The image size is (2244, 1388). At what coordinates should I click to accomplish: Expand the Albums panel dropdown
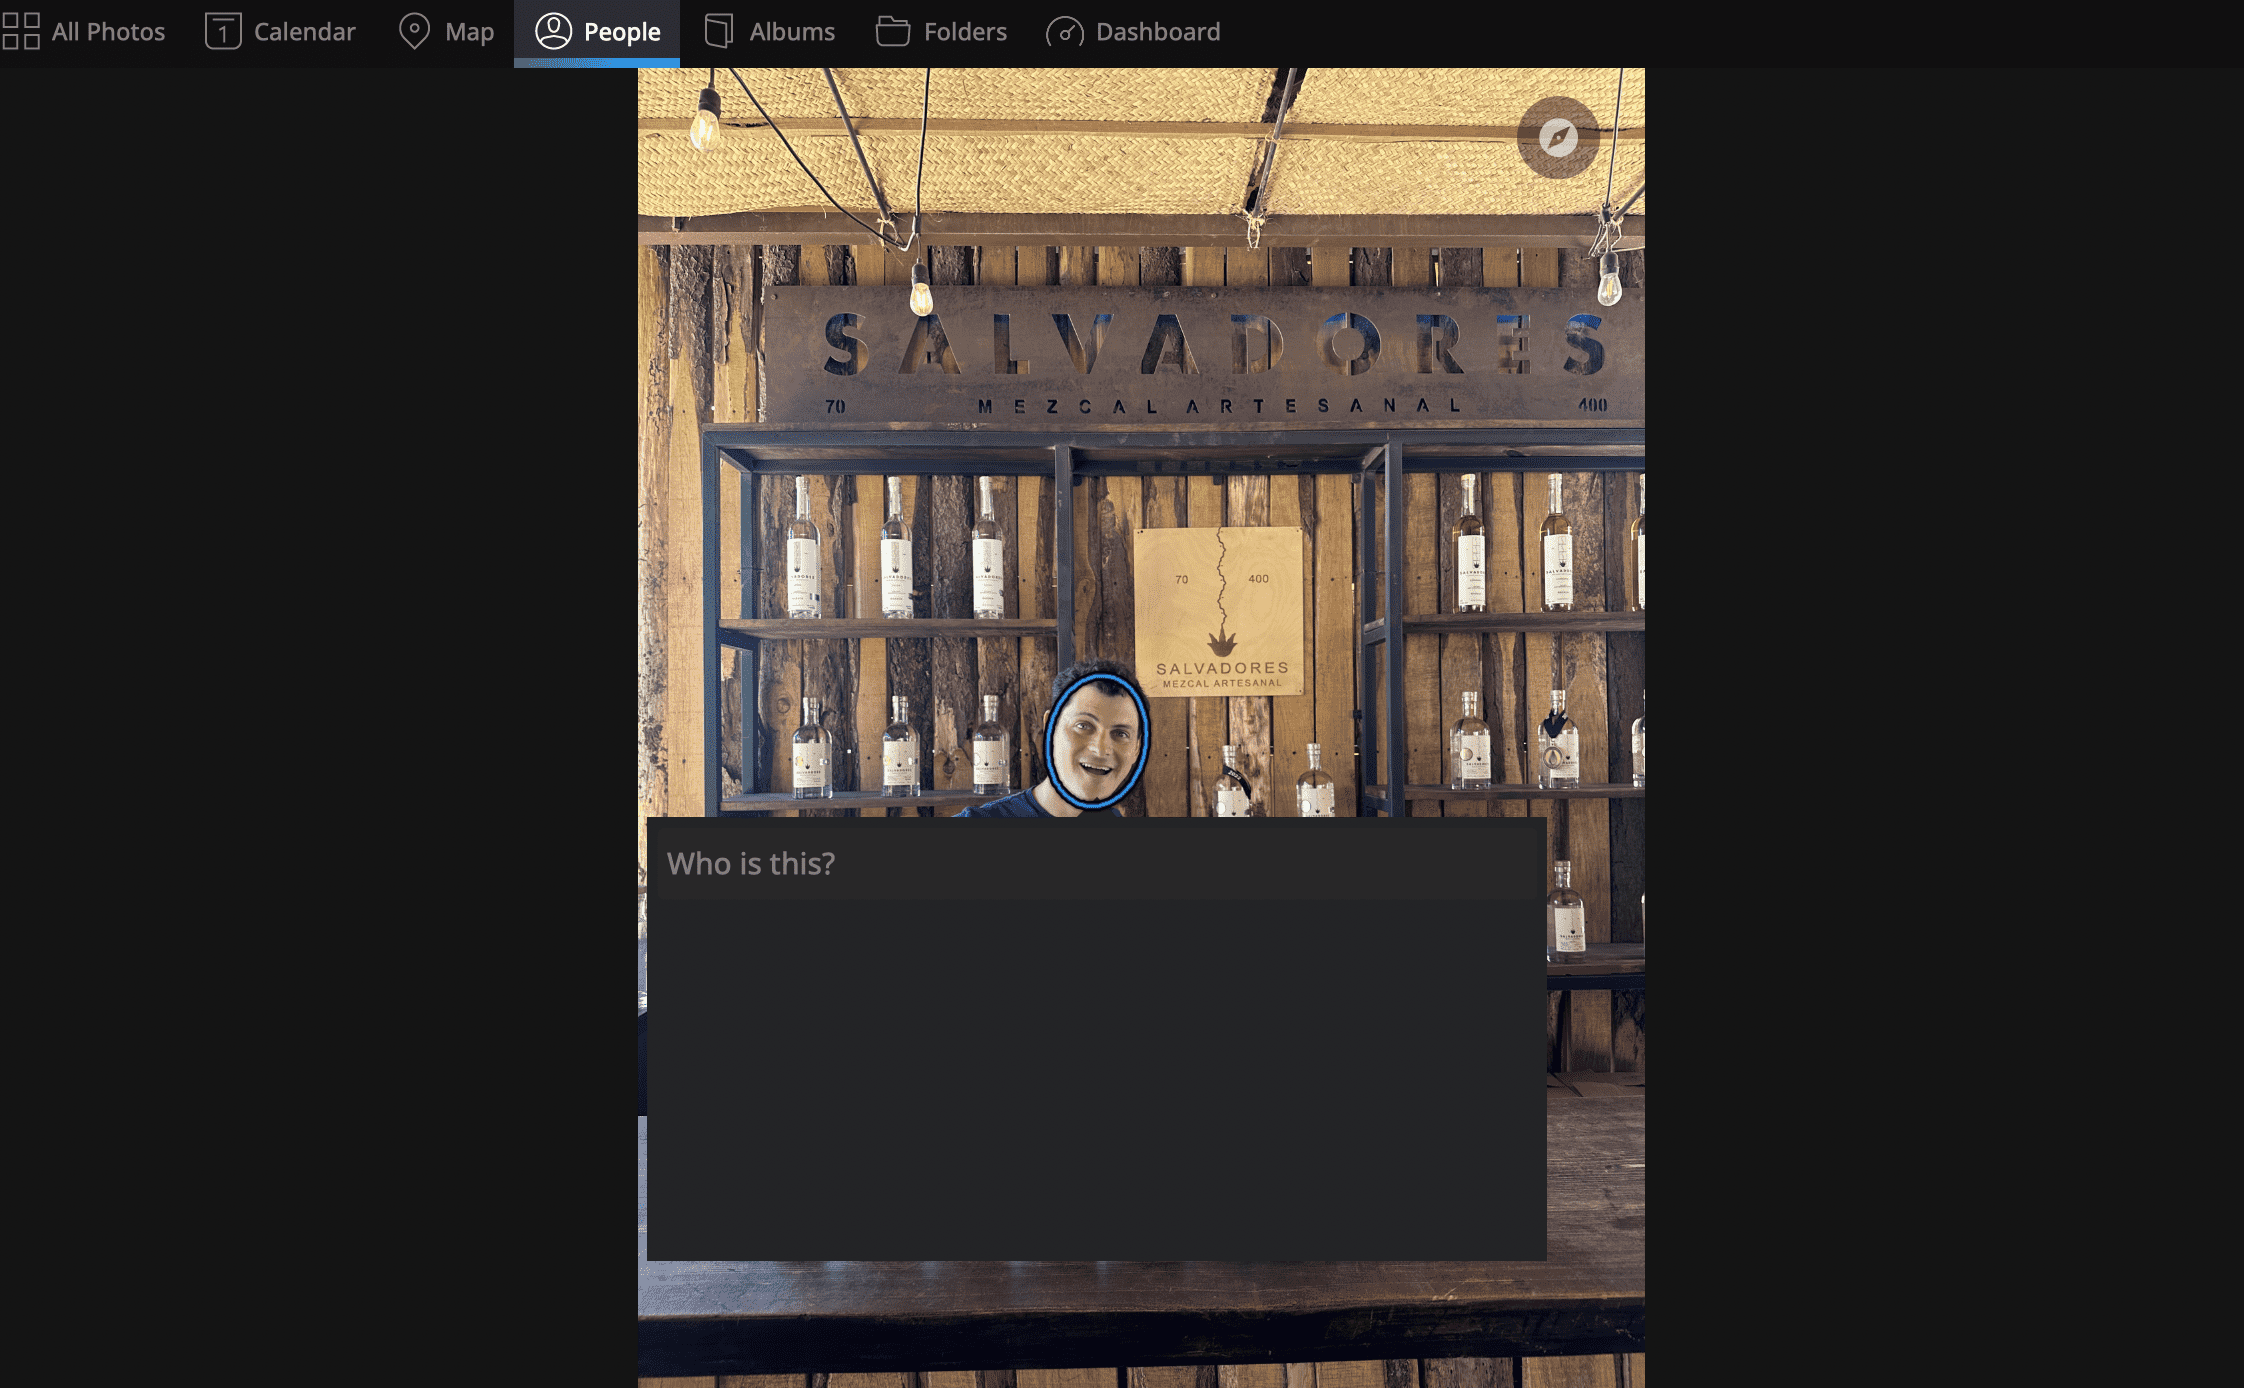click(x=771, y=32)
